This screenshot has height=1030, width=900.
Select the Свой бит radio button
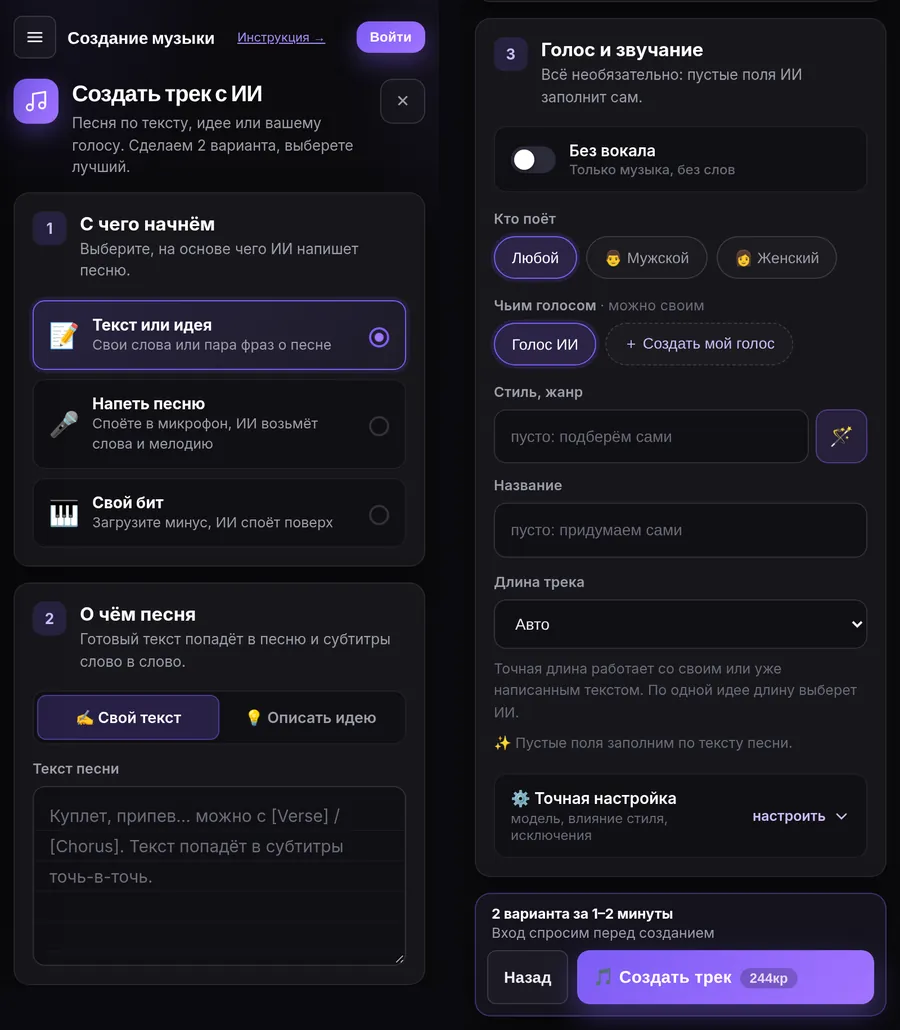click(379, 514)
